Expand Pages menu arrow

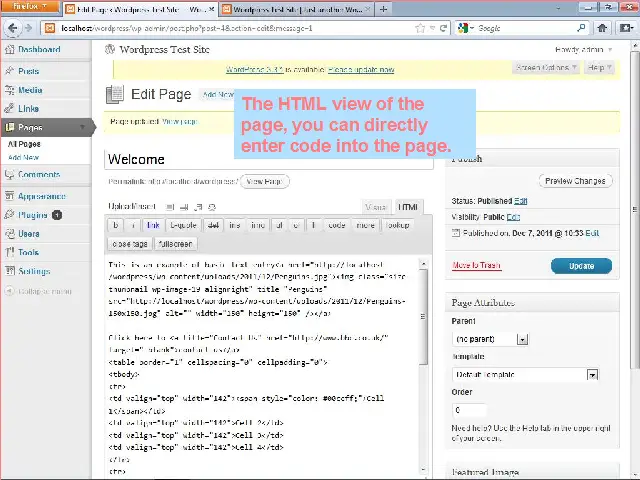point(82,127)
